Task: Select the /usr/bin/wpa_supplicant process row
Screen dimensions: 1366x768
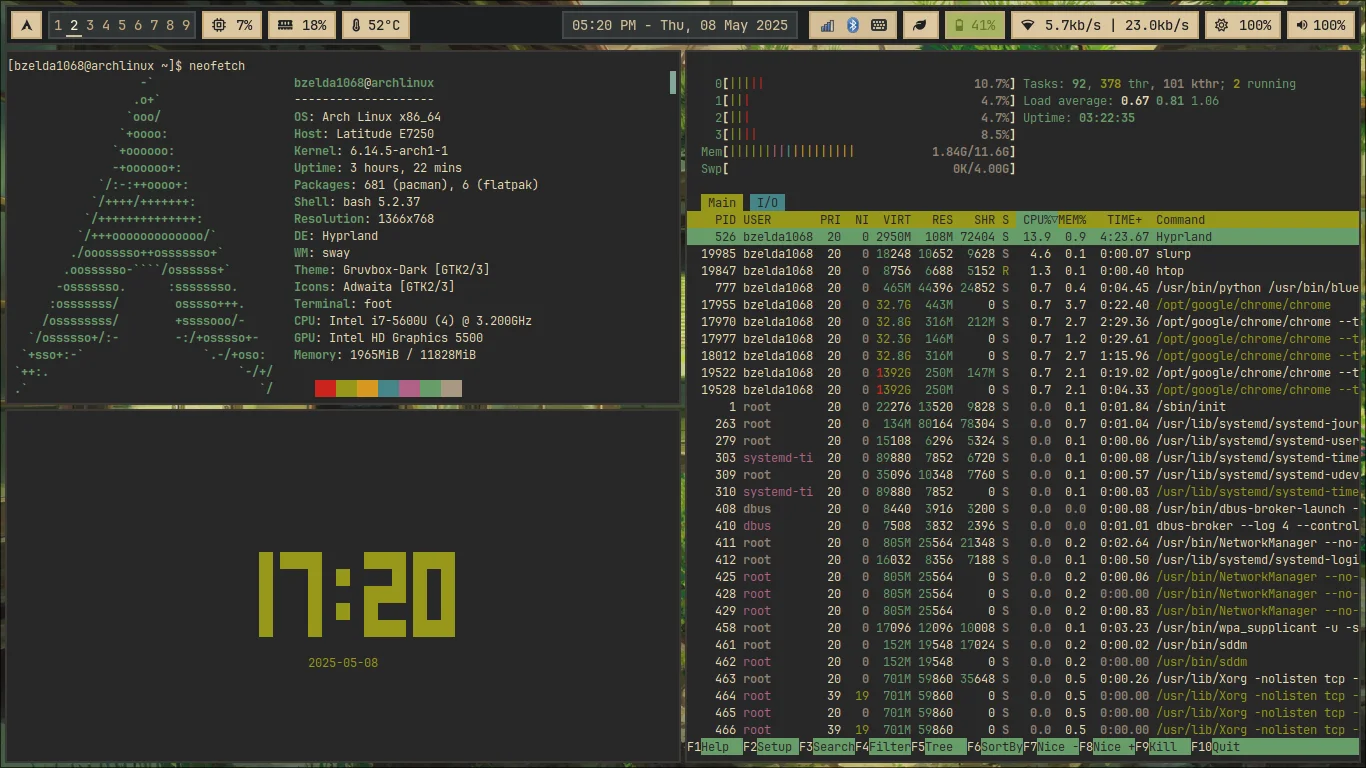Action: (1022, 628)
